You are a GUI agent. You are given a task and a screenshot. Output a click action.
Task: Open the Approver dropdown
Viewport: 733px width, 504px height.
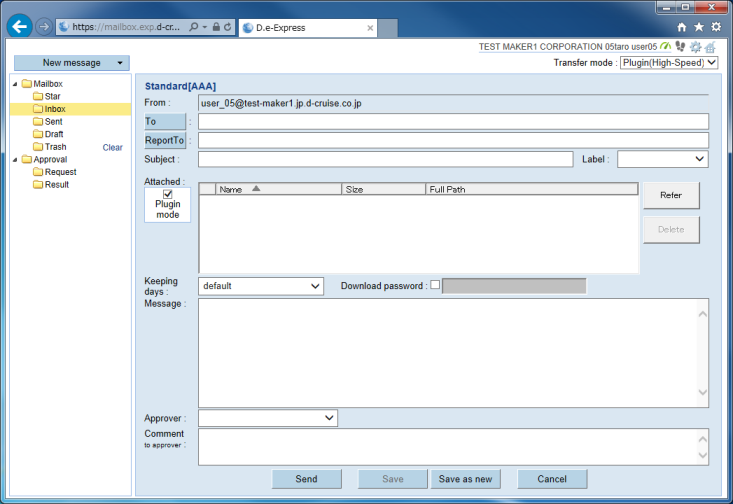coord(267,417)
